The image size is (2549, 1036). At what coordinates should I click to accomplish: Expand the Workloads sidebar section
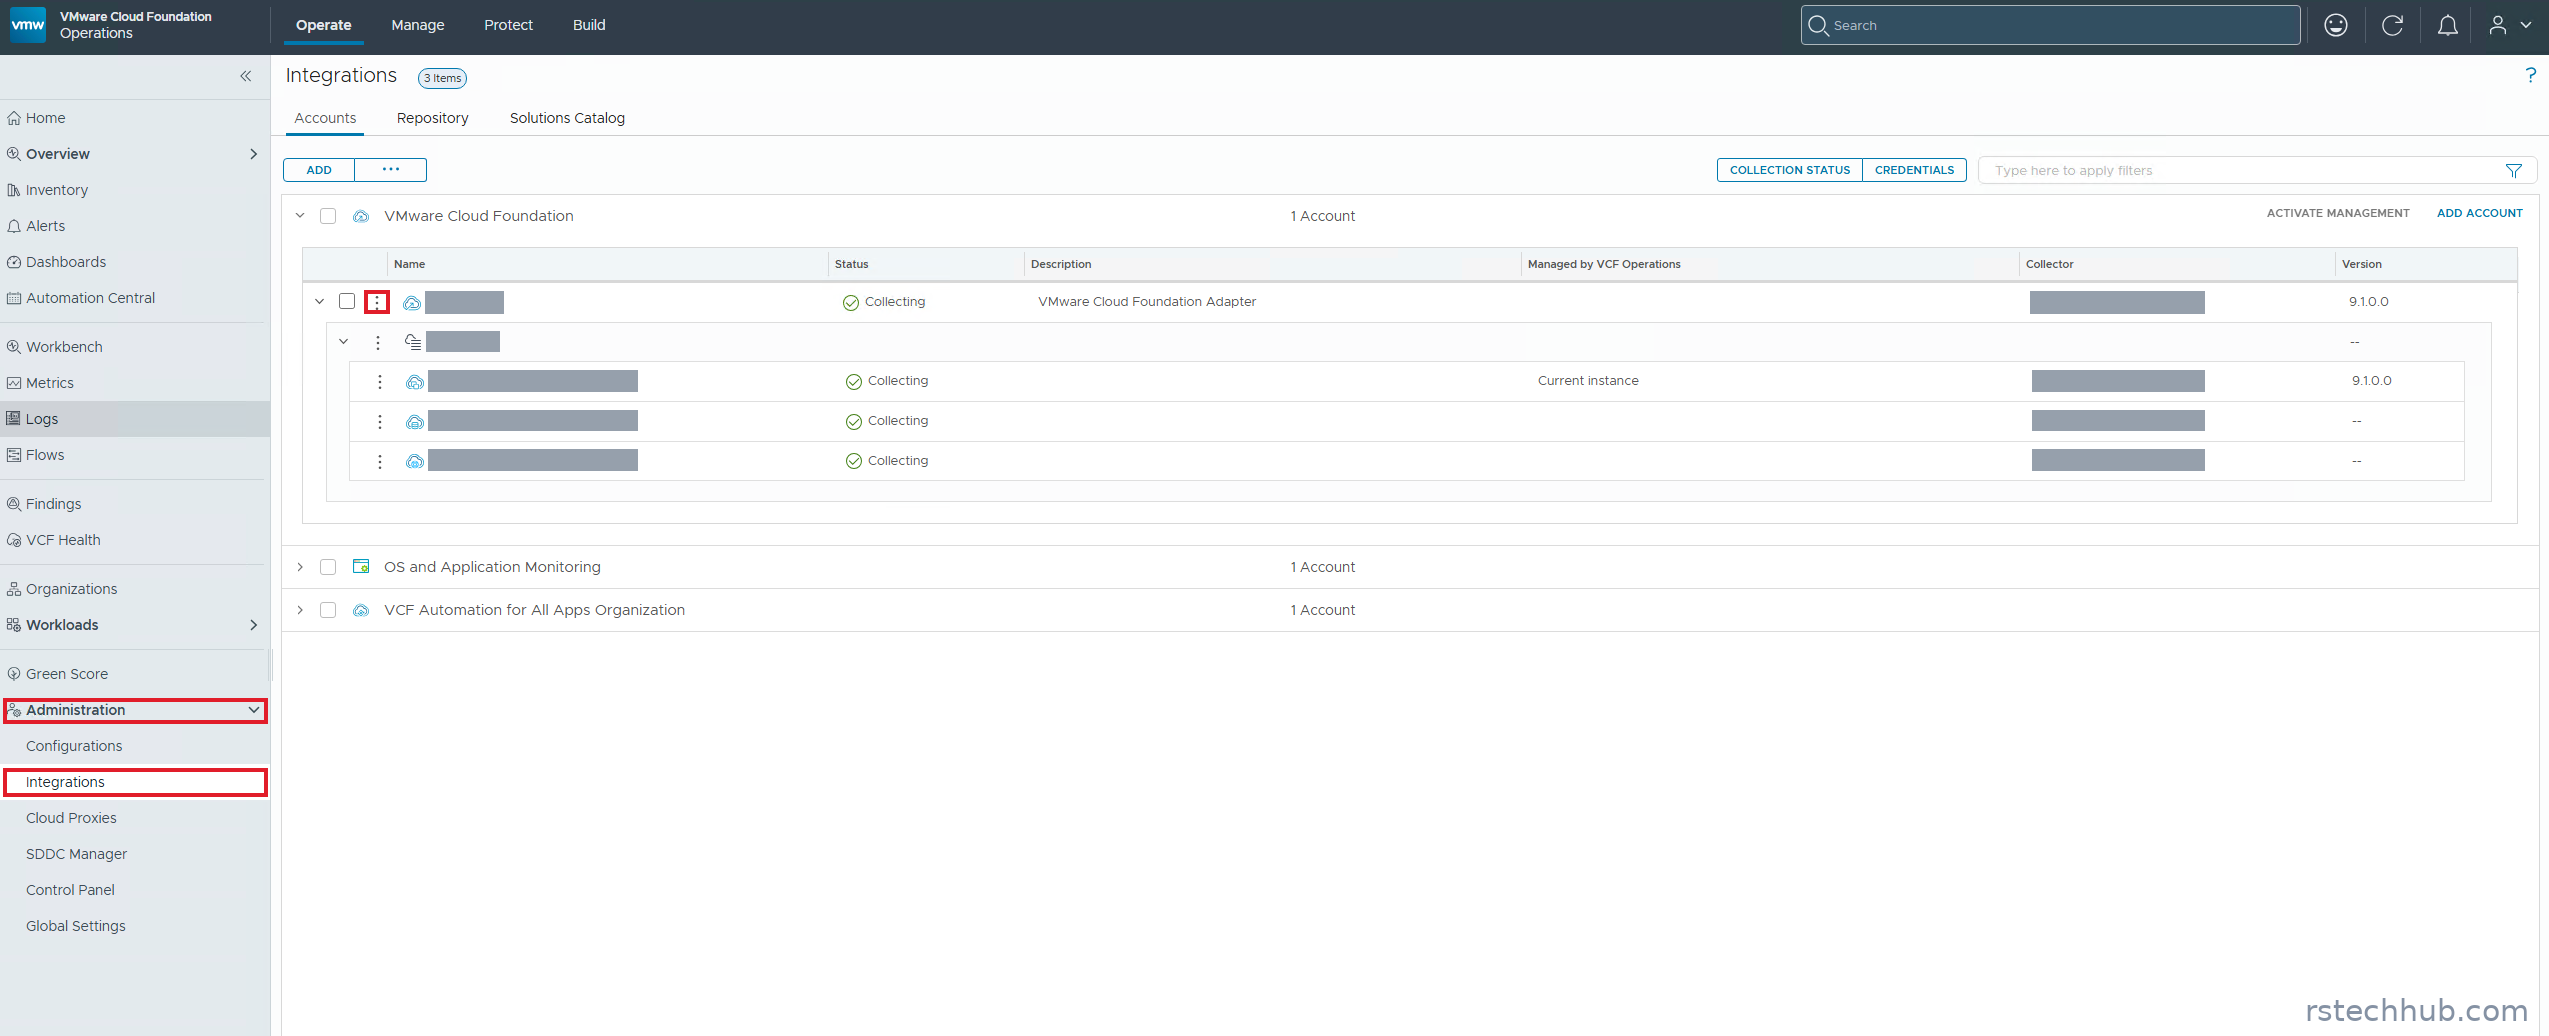[x=253, y=625]
